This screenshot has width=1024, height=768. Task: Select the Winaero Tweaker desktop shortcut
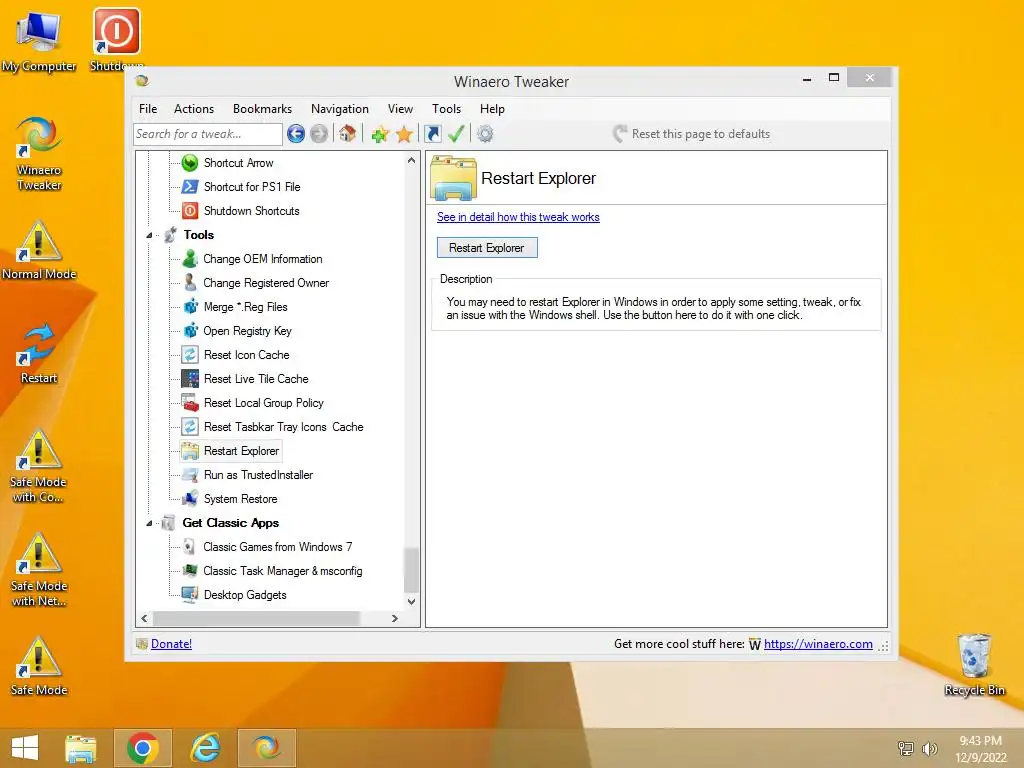tap(39, 154)
